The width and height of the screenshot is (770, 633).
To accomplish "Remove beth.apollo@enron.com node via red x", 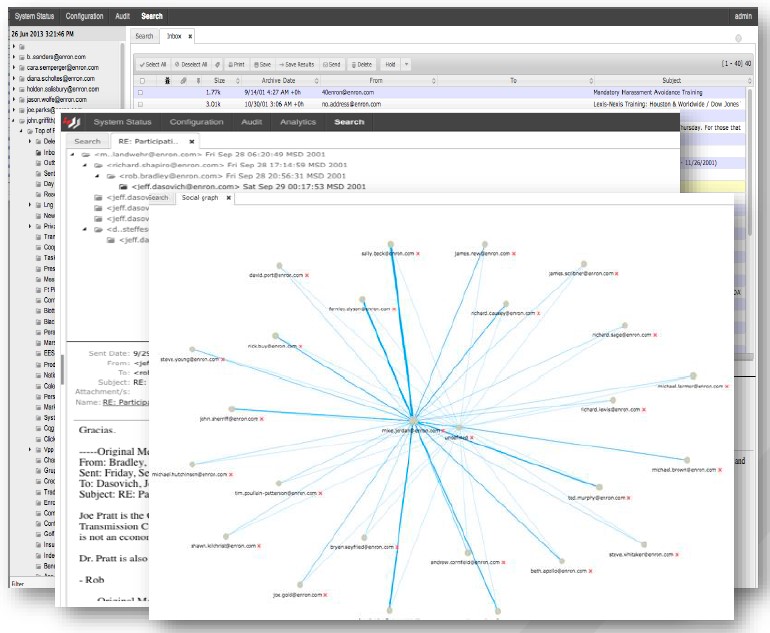I will [x=590, y=571].
